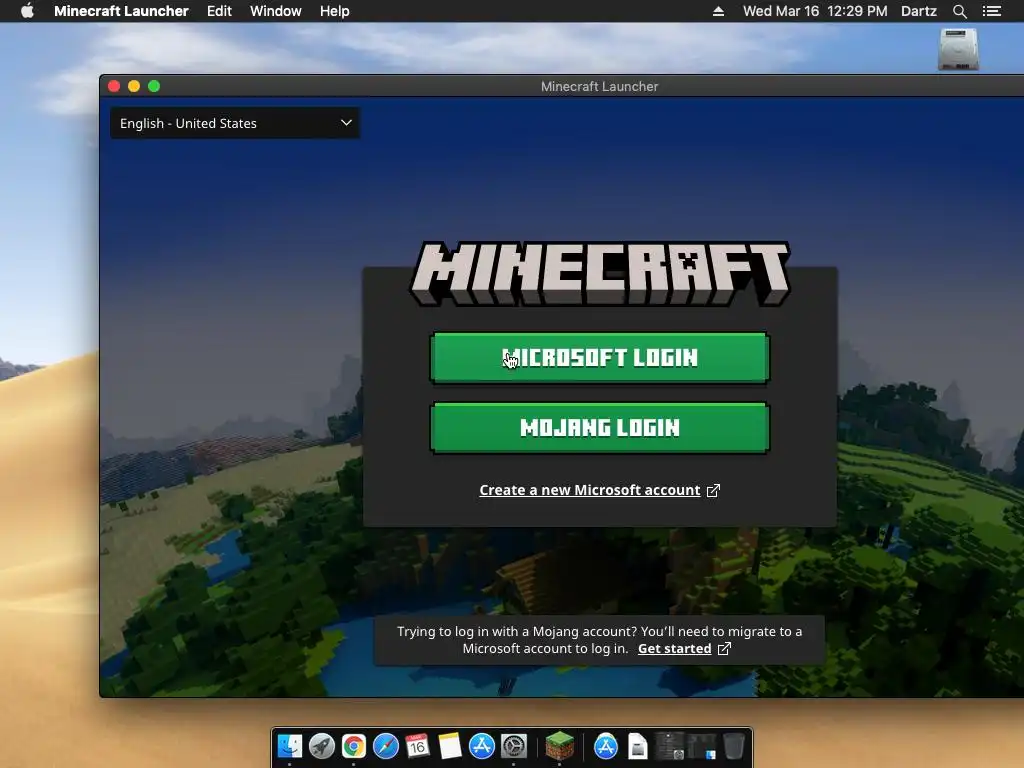The width and height of the screenshot is (1024, 768).
Task: Open App Store next to Notes in Dock
Action: pyautogui.click(x=481, y=746)
